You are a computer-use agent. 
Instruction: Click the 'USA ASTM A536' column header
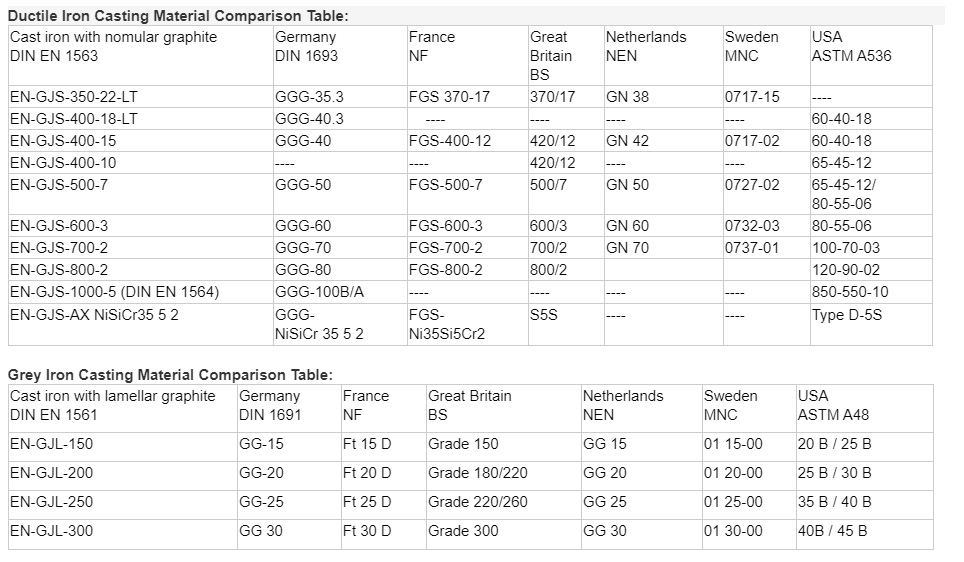click(851, 46)
